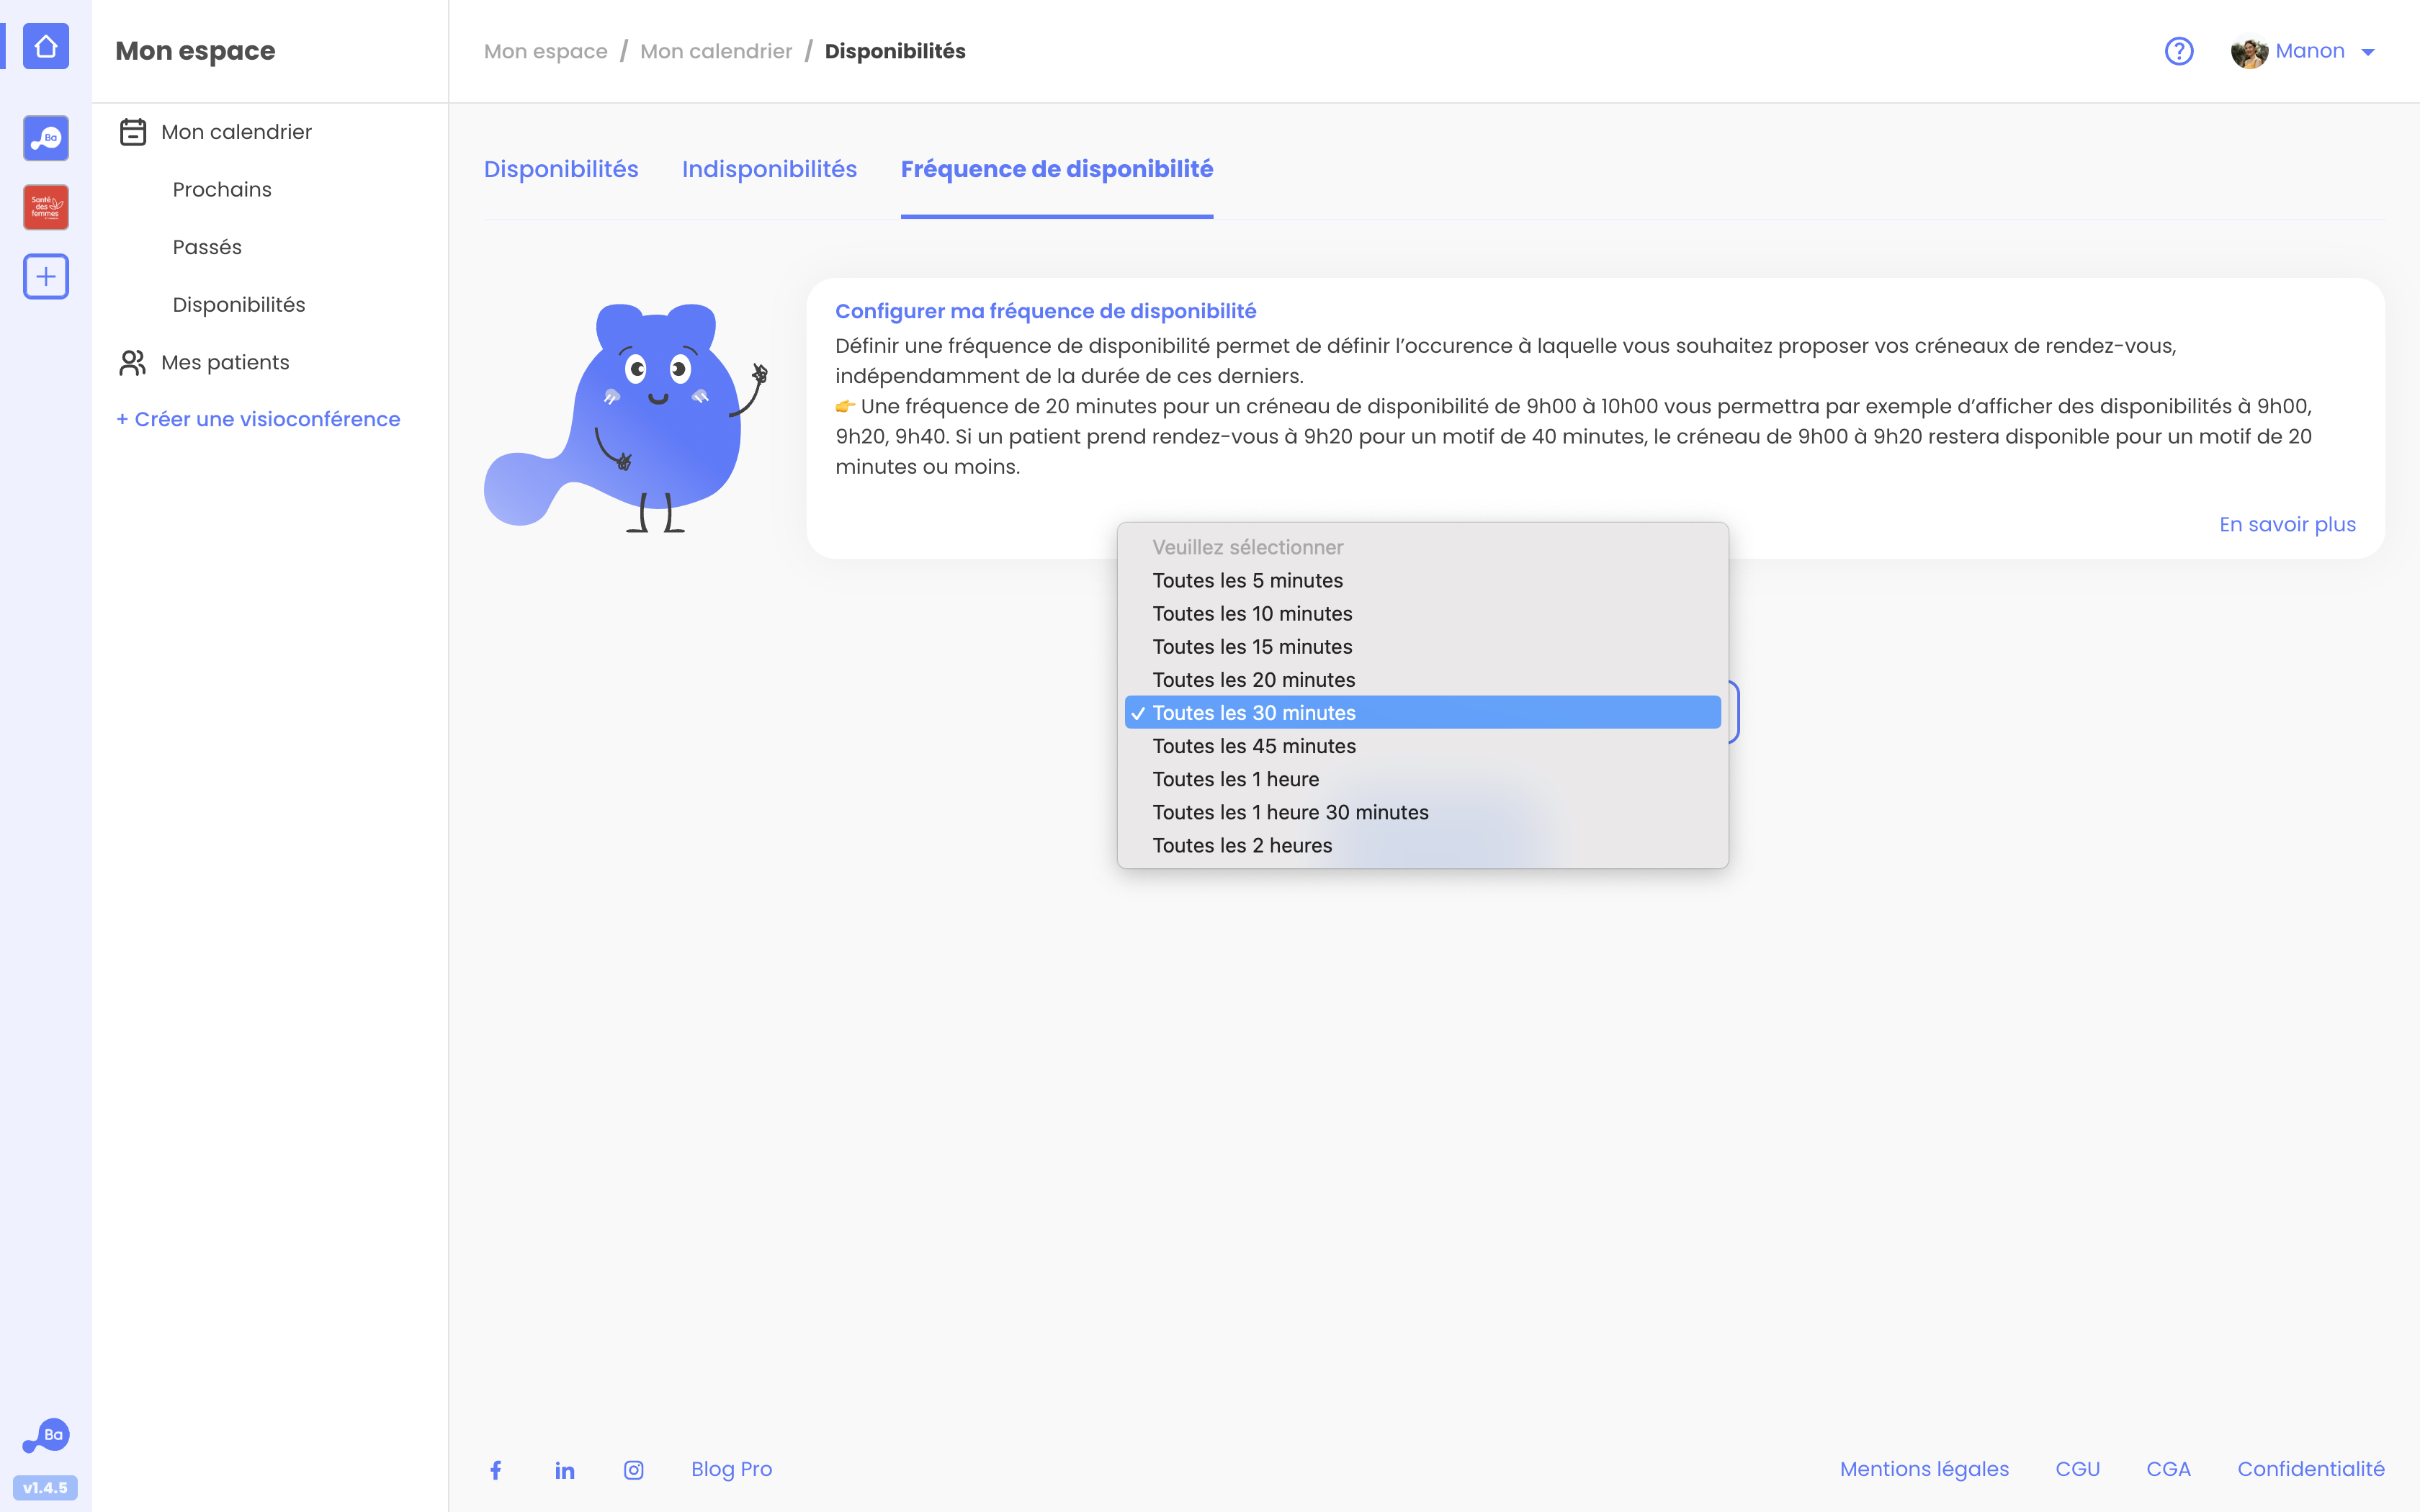Screen dimensions: 2420x1512
Task: Click Créer une visioconférence link
Action: point(258,419)
